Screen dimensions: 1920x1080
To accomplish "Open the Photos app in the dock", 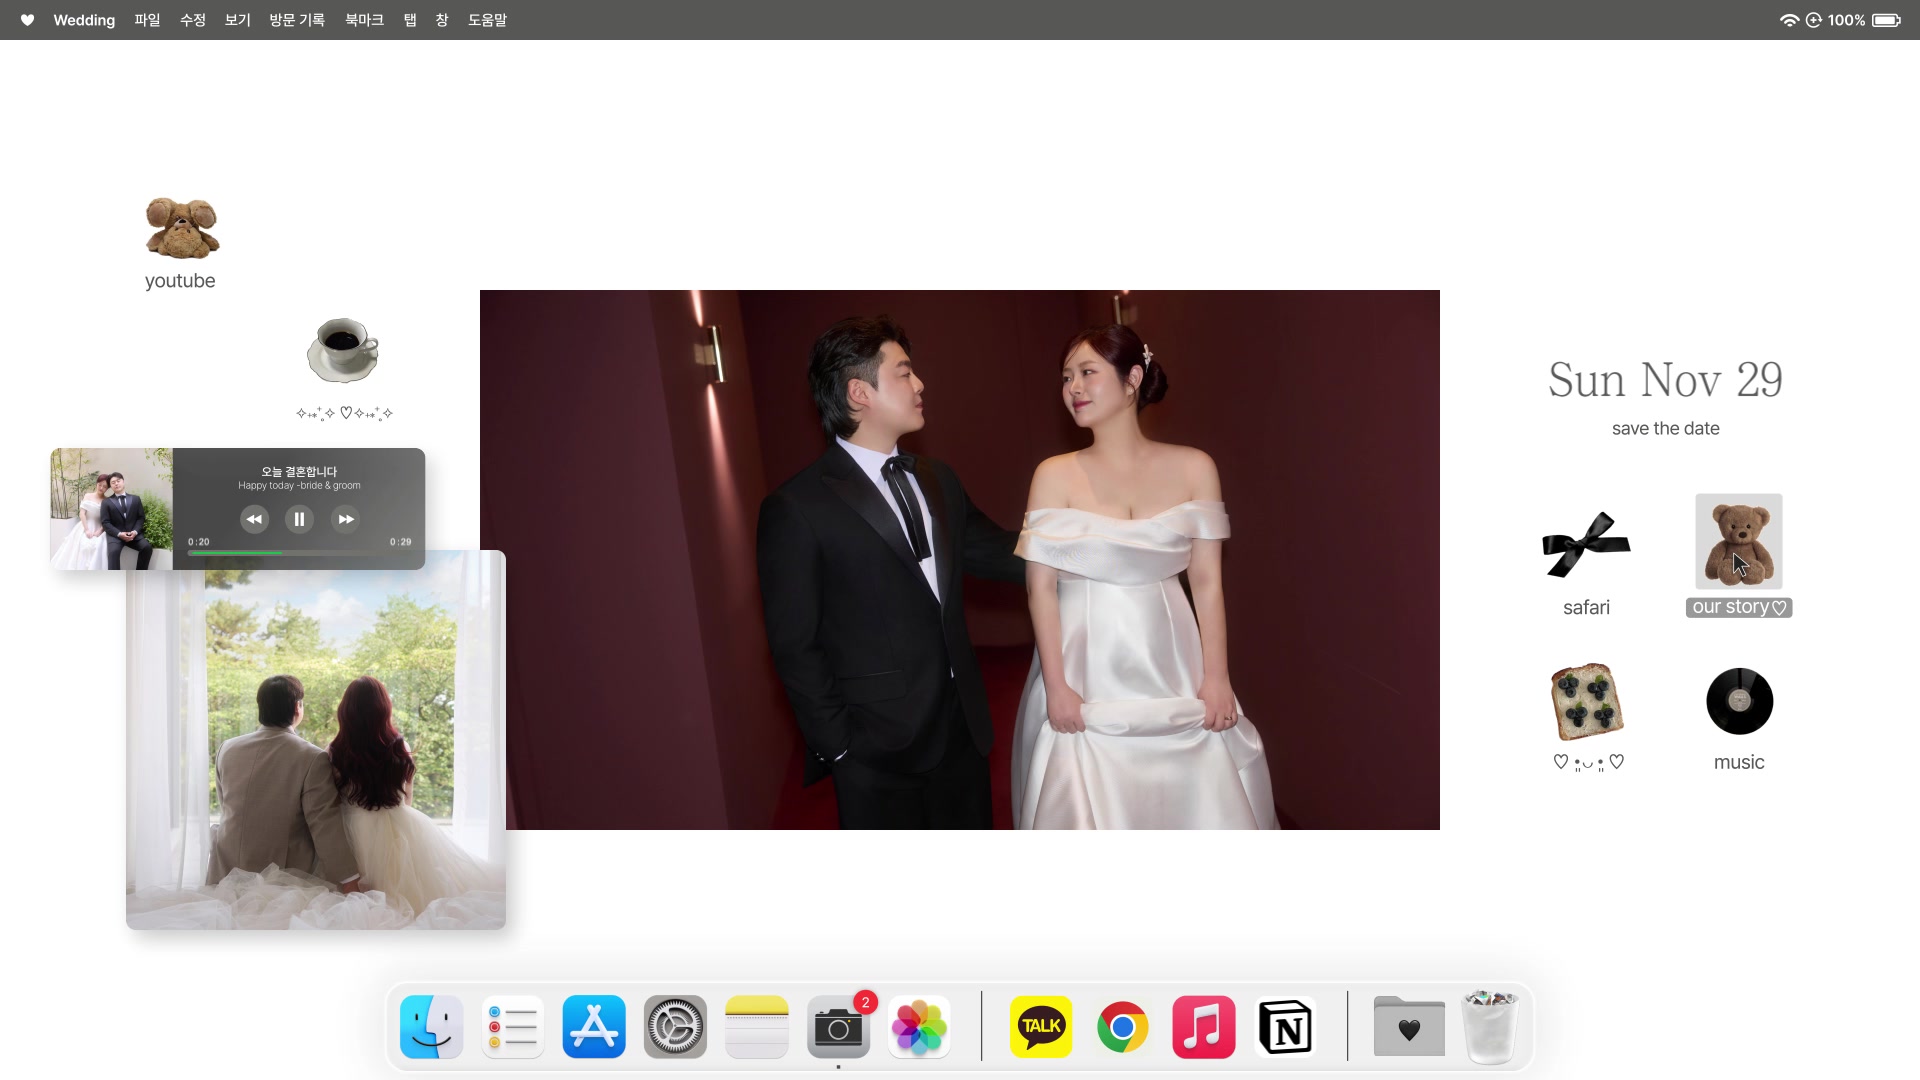I will coord(919,1026).
